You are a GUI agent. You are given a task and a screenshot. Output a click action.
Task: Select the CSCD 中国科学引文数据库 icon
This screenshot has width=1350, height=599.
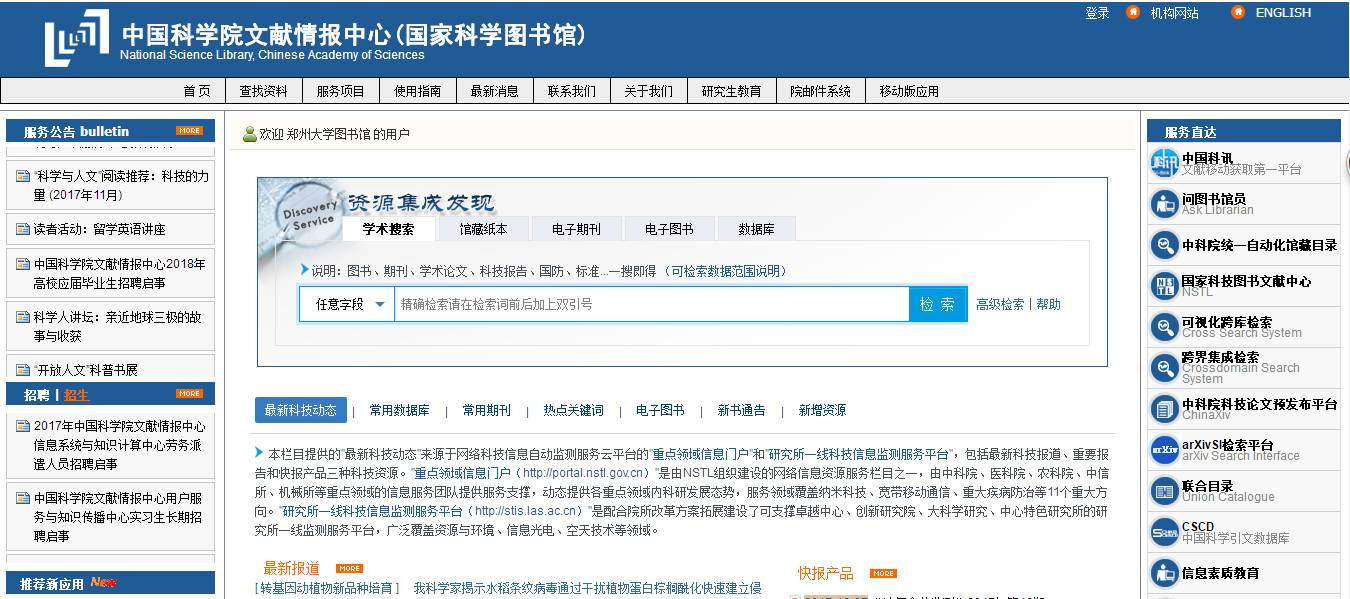(x=1164, y=530)
